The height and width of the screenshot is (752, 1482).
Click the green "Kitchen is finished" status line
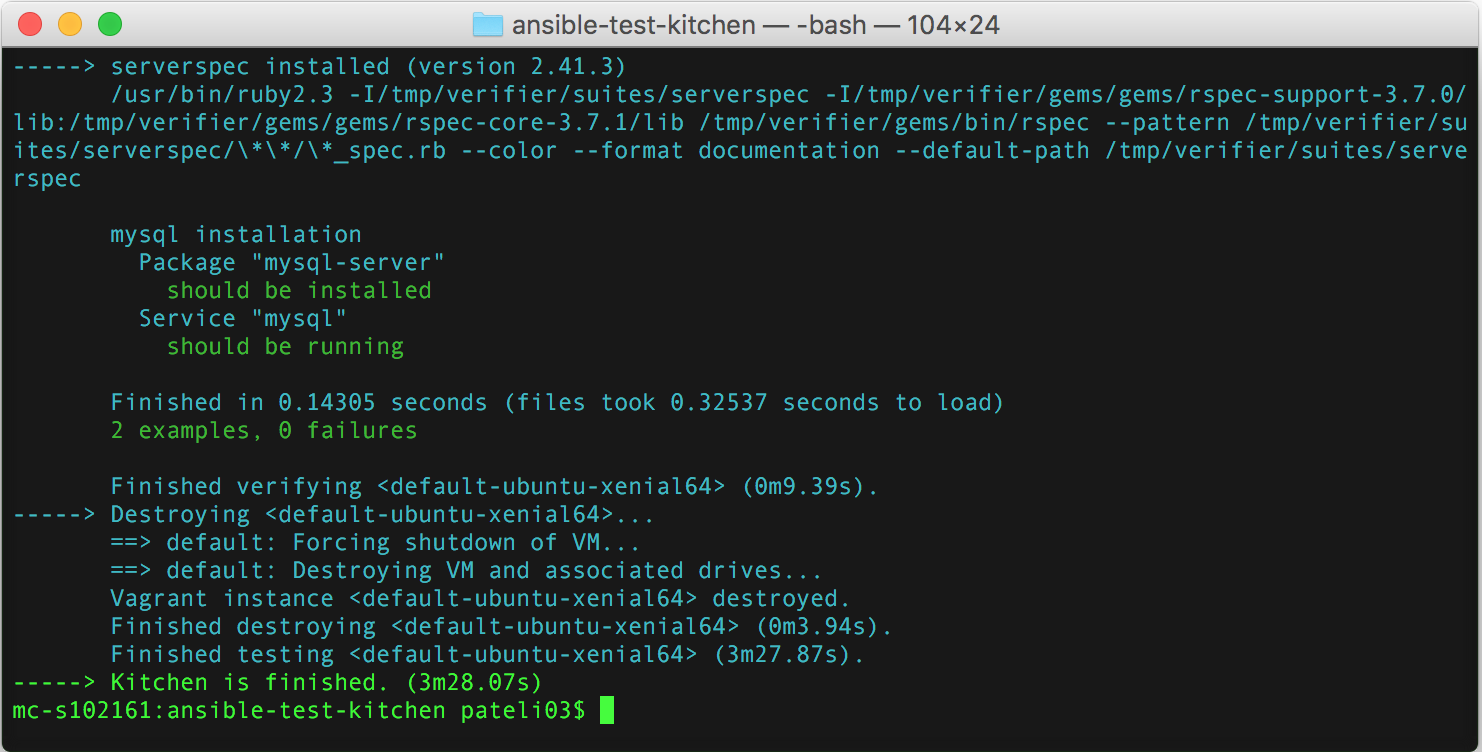[280, 682]
